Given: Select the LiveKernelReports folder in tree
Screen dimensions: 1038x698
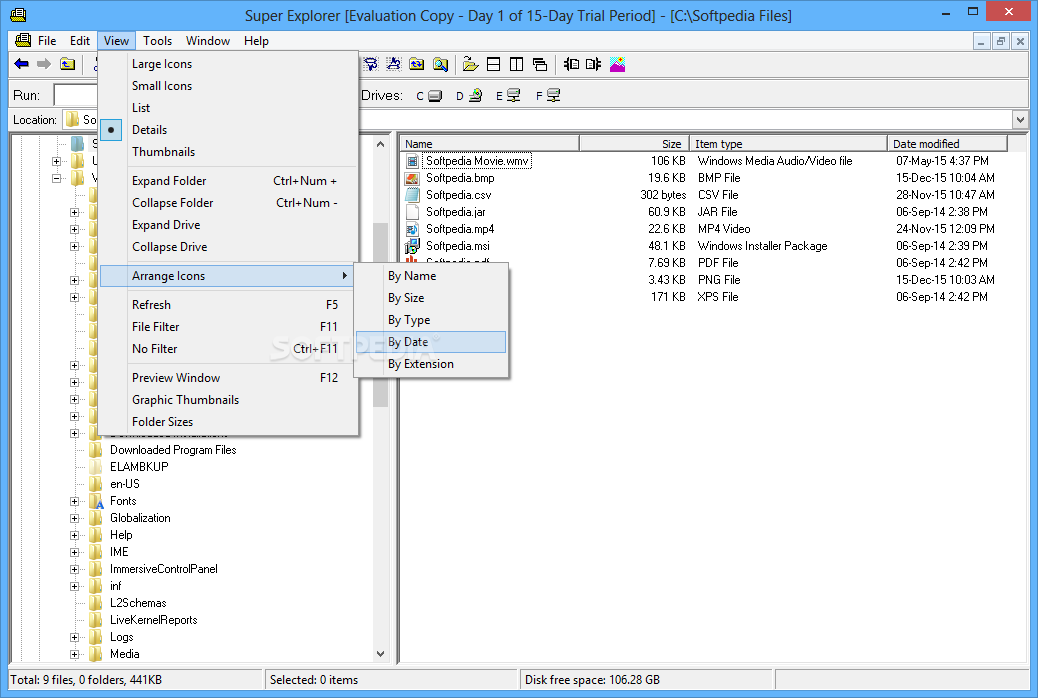Looking at the screenshot, I should [154, 621].
